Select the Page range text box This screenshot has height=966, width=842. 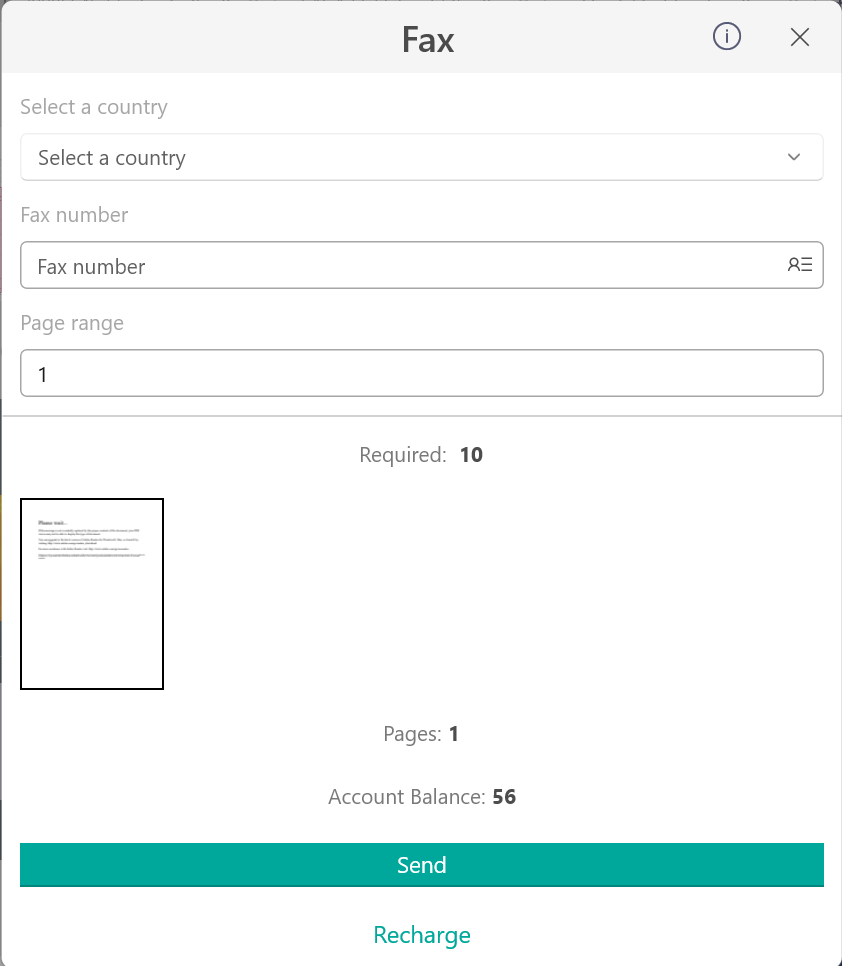pos(422,373)
